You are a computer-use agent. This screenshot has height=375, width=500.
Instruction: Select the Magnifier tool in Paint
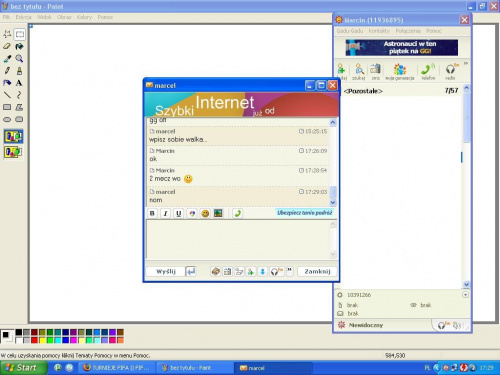19,59
